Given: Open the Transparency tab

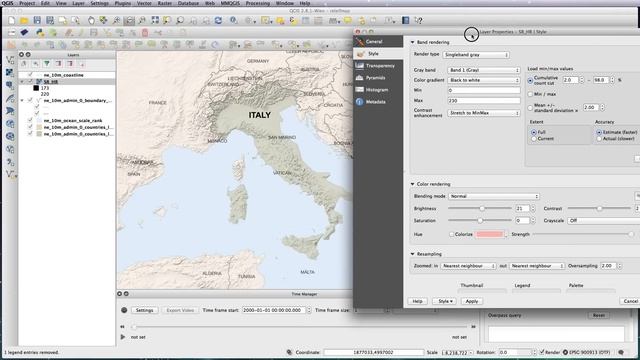Looking at the screenshot, I should [x=378, y=66].
